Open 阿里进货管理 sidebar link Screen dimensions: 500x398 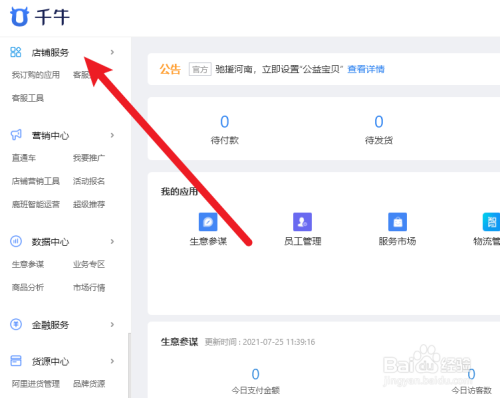36,384
